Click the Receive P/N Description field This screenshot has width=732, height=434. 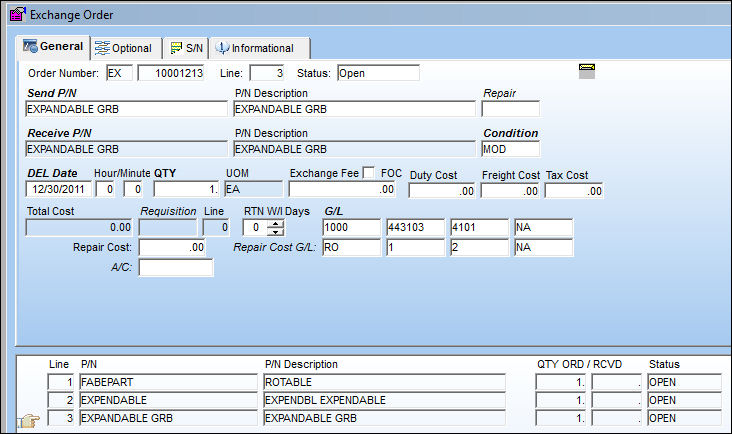point(354,149)
